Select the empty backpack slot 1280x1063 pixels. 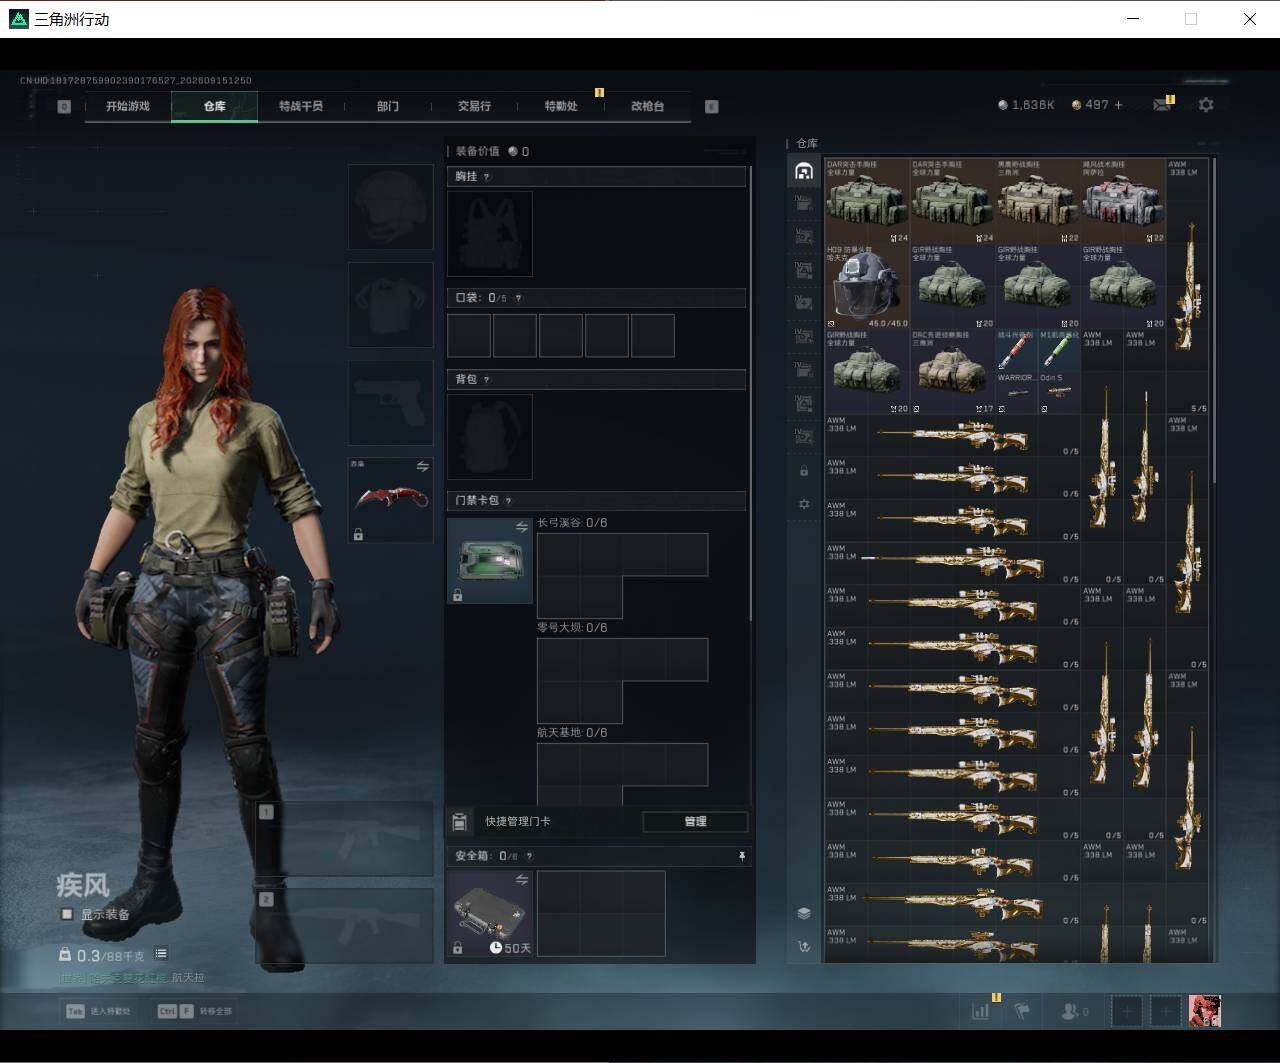490,436
